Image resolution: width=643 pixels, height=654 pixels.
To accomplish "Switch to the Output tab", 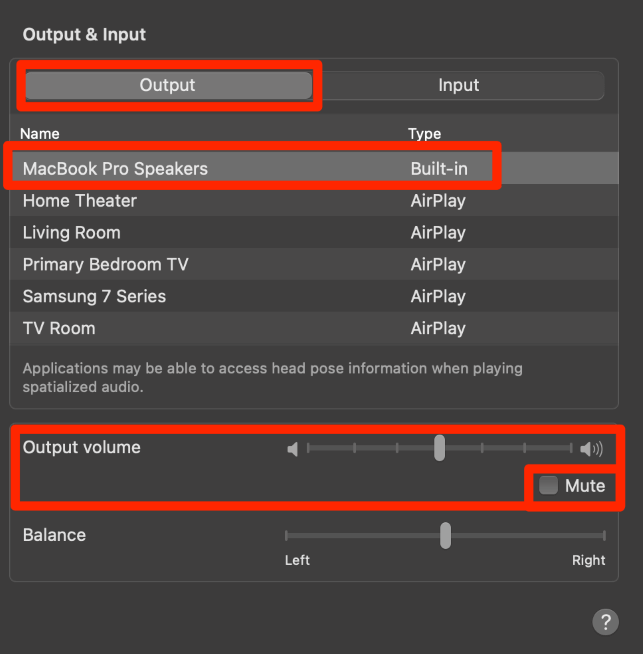I will click(x=168, y=85).
